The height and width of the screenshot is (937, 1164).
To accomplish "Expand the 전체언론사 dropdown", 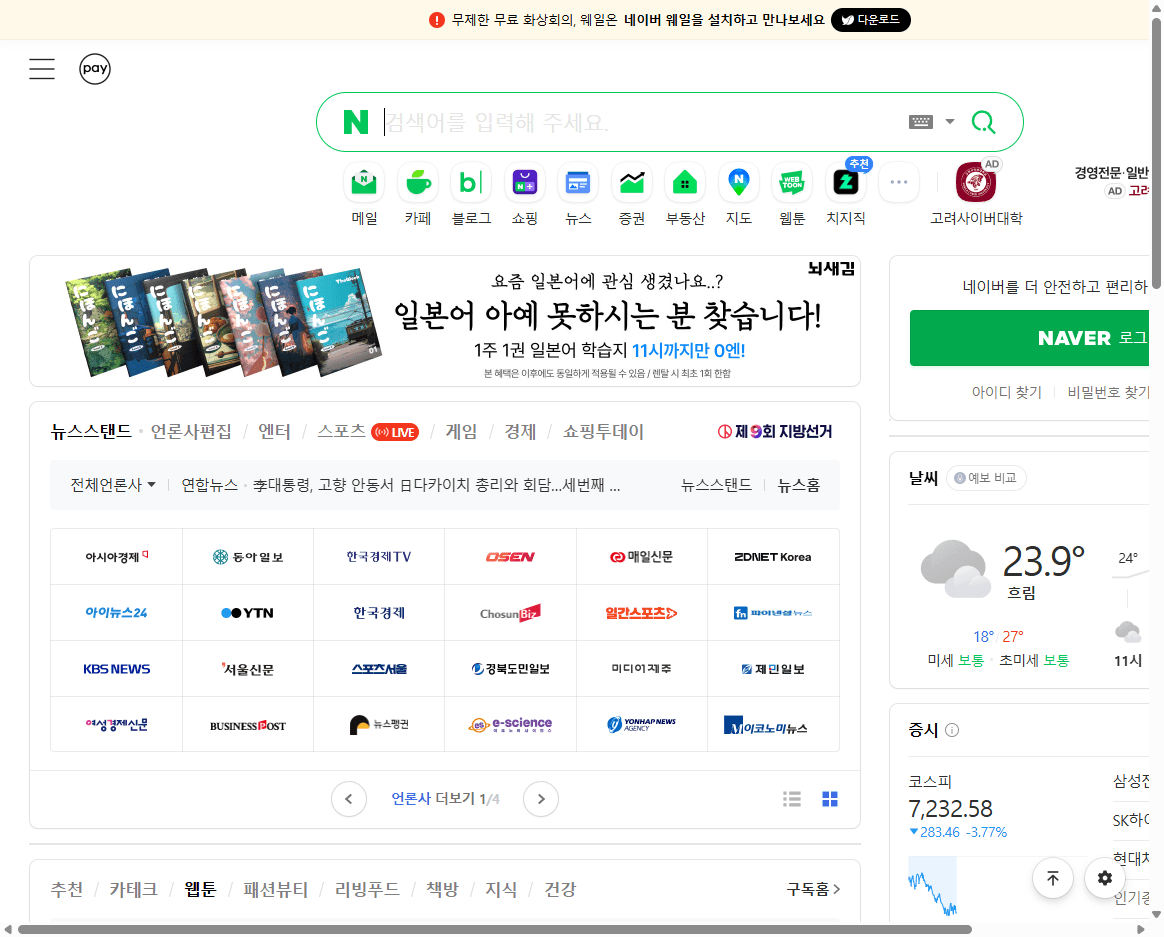I will coord(113,485).
